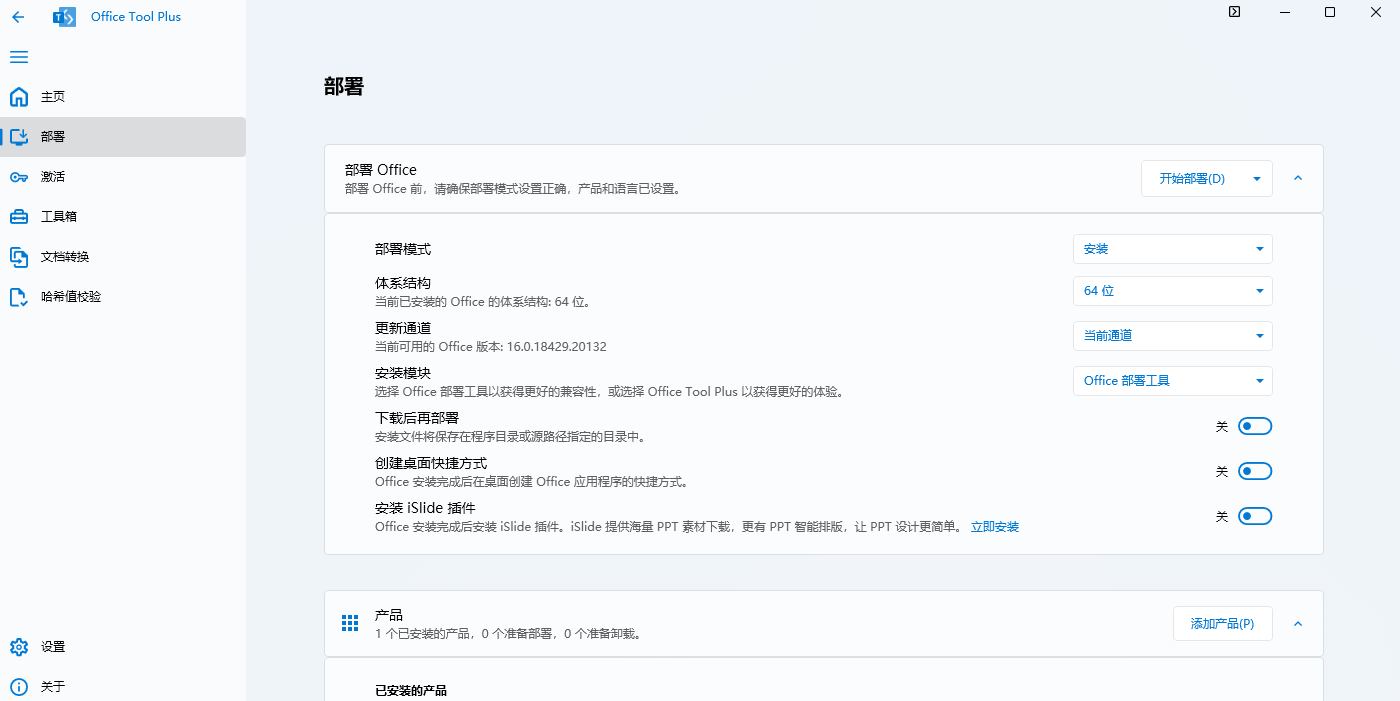The width and height of the screenshot is (1400, 701).
Task: Open the 部署模式 dropdown
Action: (x=1172, y=249)
